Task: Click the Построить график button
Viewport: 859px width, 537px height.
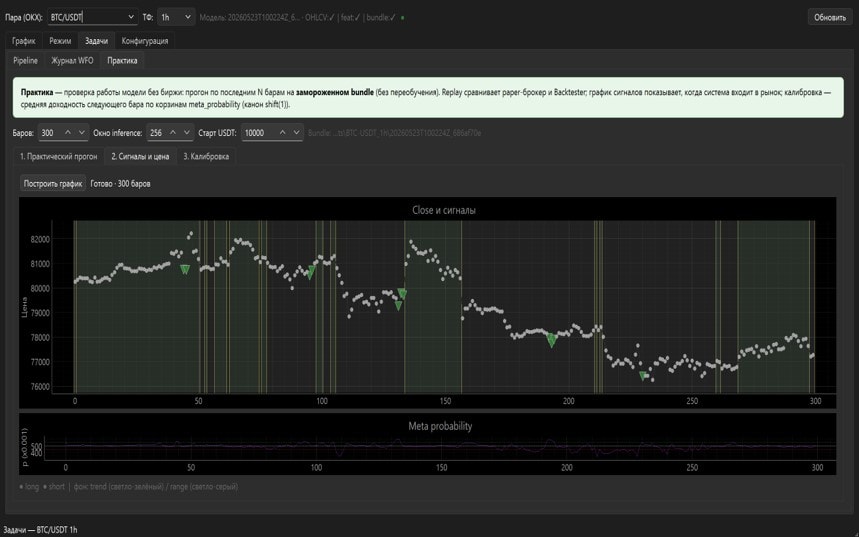Action: click(53, 184)
